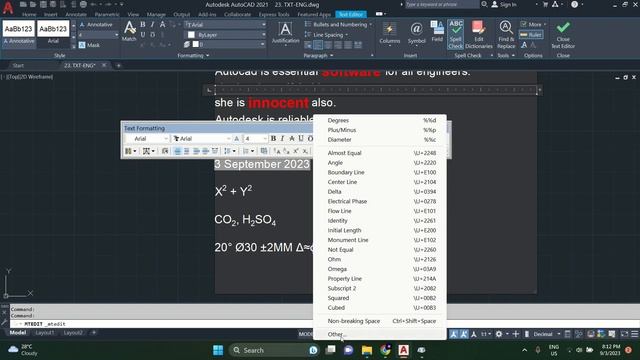Toggle Underline in the ribbon Formatting panel
Viewport: 640px width, 360px height.
click(143, 35)
